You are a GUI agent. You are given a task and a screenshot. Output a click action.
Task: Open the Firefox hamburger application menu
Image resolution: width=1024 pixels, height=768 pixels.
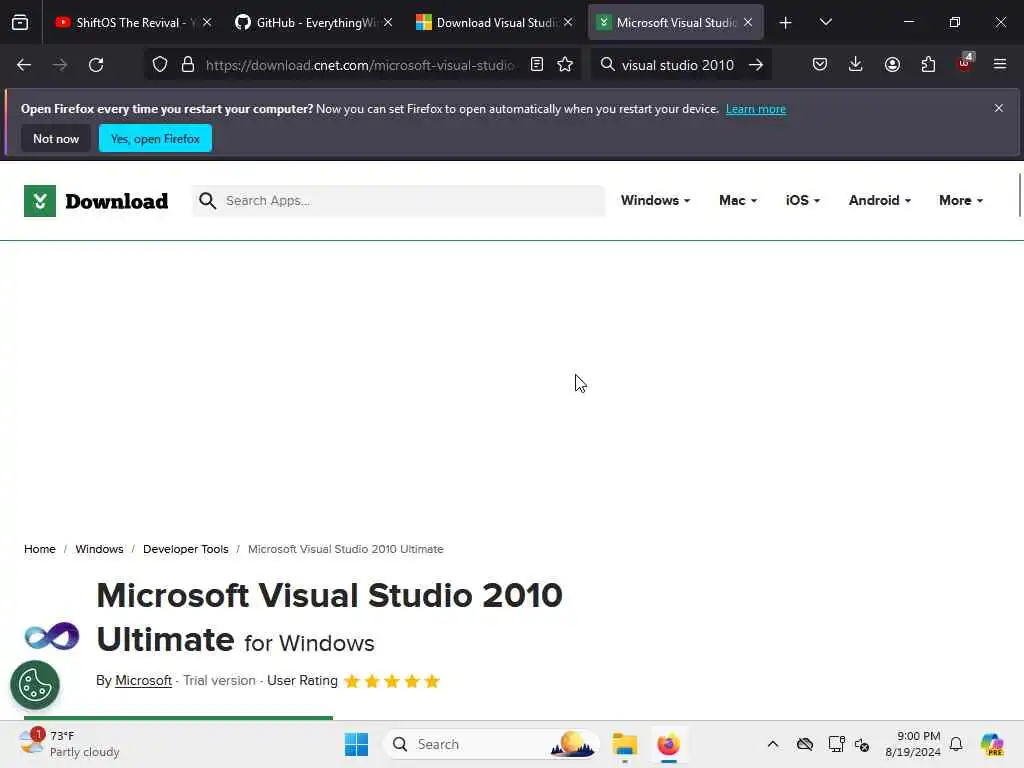(x=1000, y=64)
